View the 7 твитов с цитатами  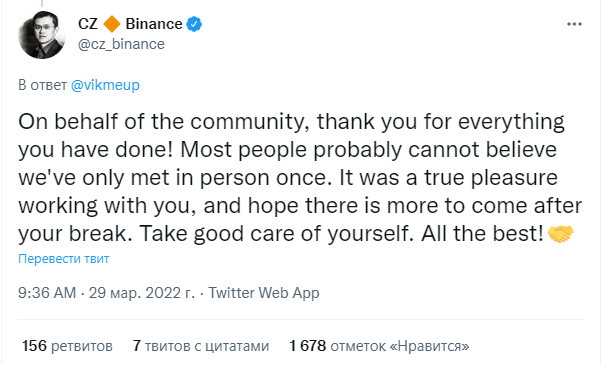coord(201,346)
